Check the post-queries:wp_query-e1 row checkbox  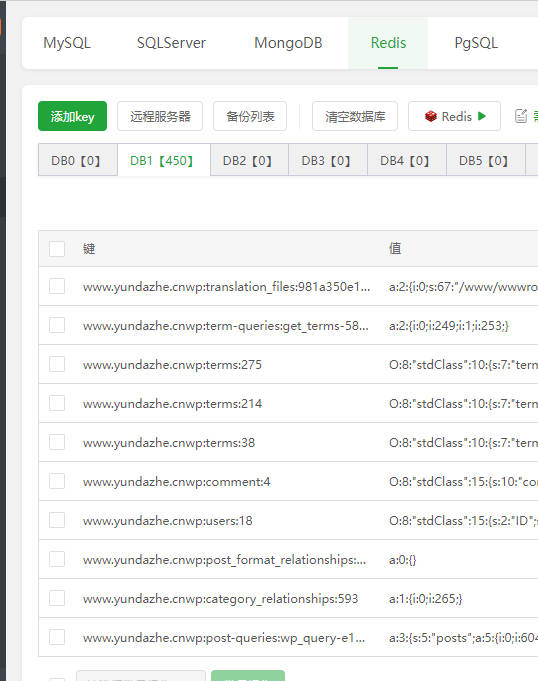[x=57, y=637]
